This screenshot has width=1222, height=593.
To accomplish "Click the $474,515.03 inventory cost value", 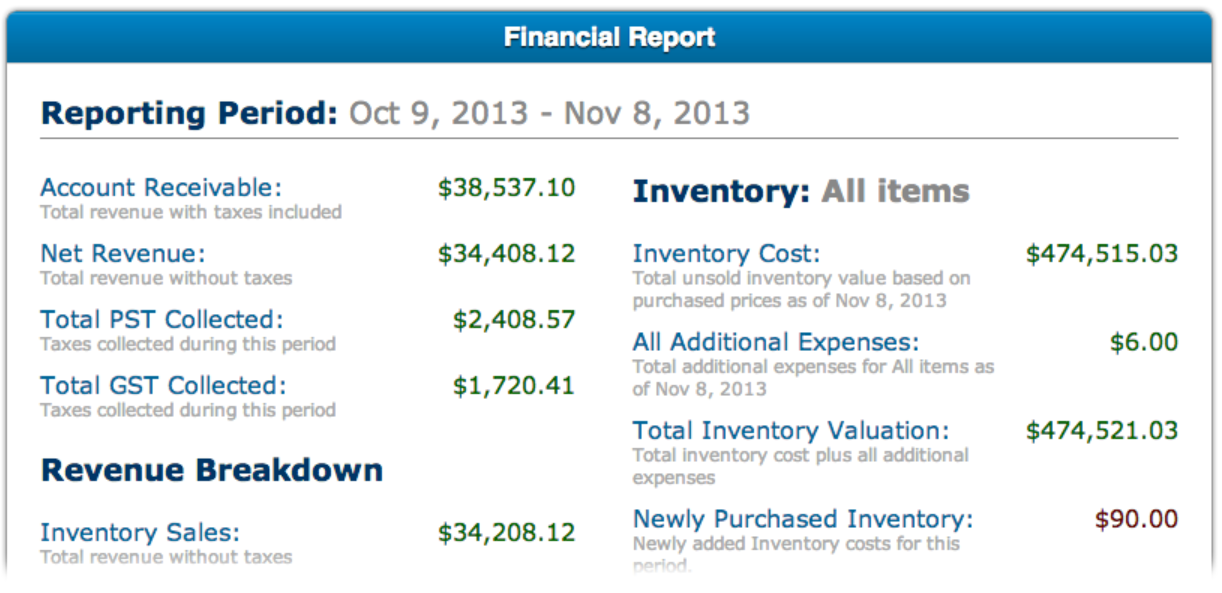I will coord(1102,254).
